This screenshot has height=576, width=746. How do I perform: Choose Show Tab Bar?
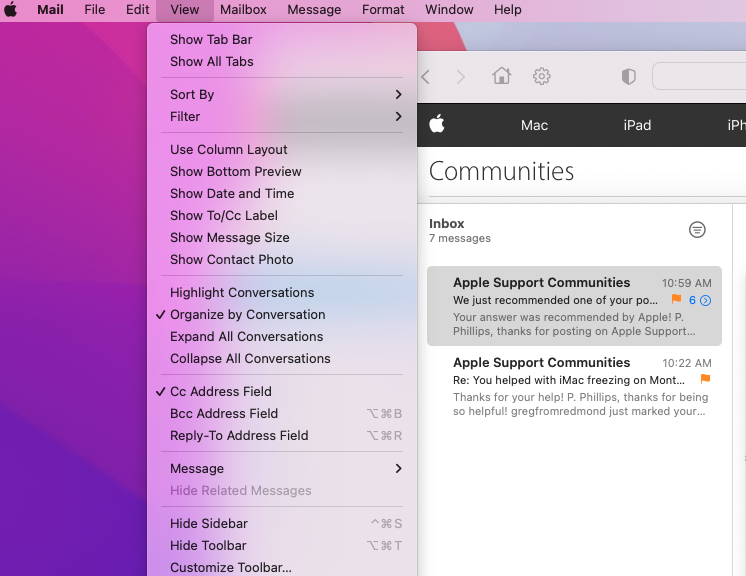[282, 39]
